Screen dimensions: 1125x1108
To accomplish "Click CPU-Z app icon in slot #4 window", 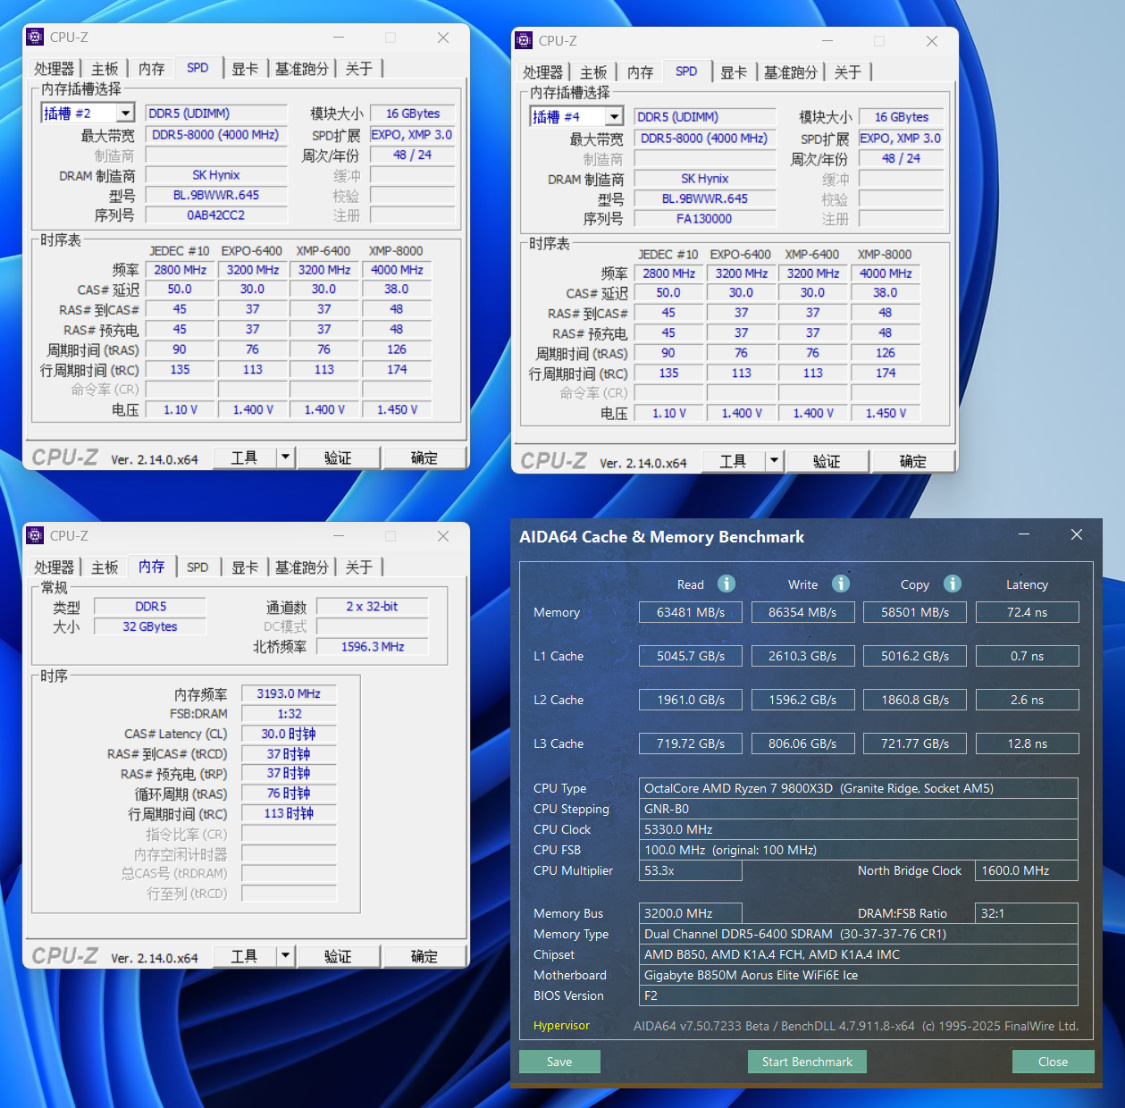I will click(x=524, y=41).
